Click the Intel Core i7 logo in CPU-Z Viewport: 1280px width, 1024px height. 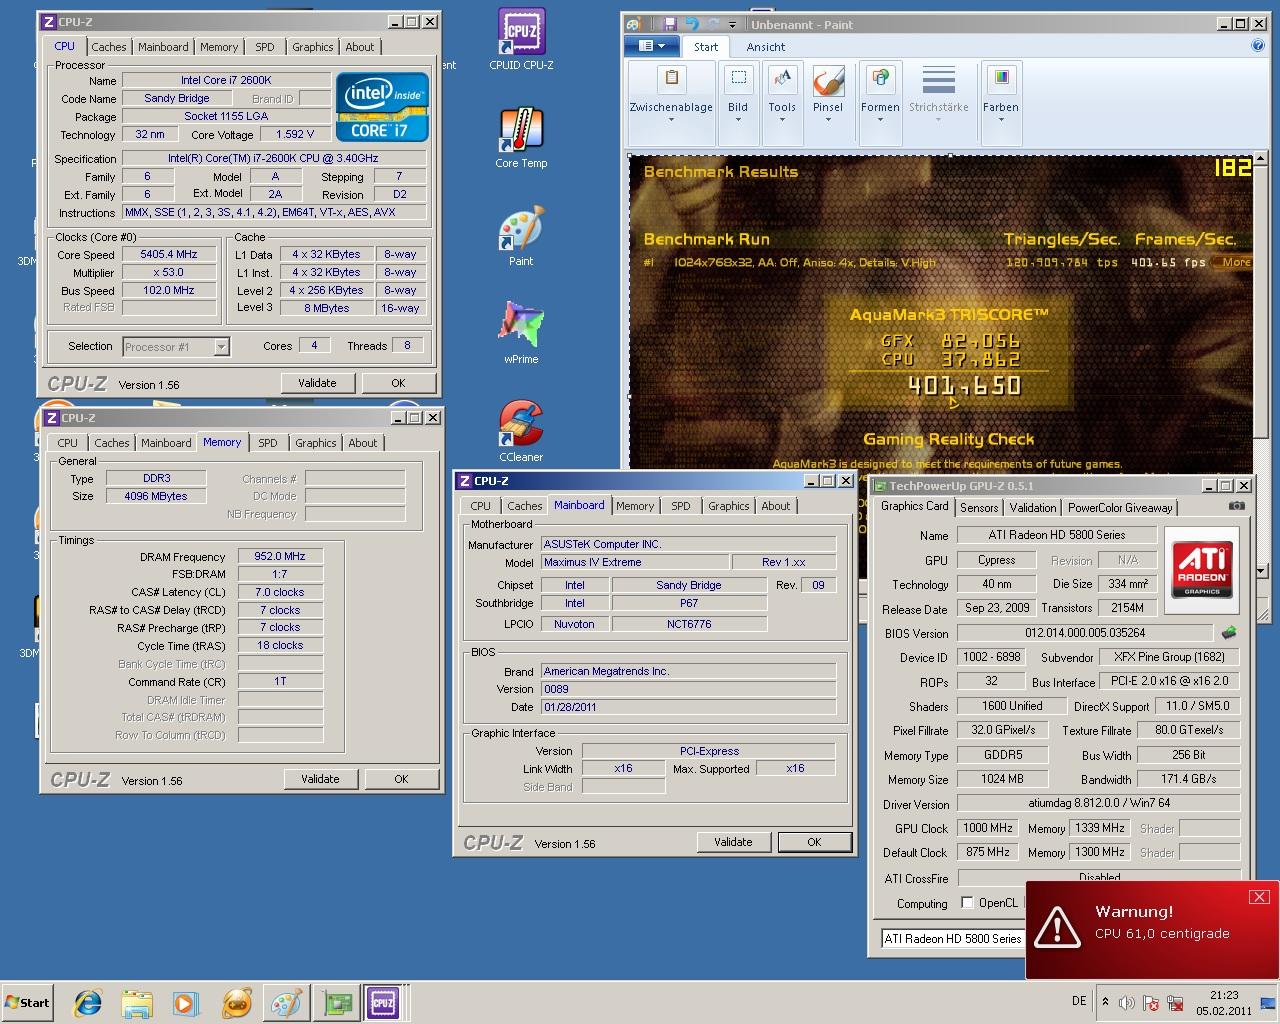[x=382, y=106]
